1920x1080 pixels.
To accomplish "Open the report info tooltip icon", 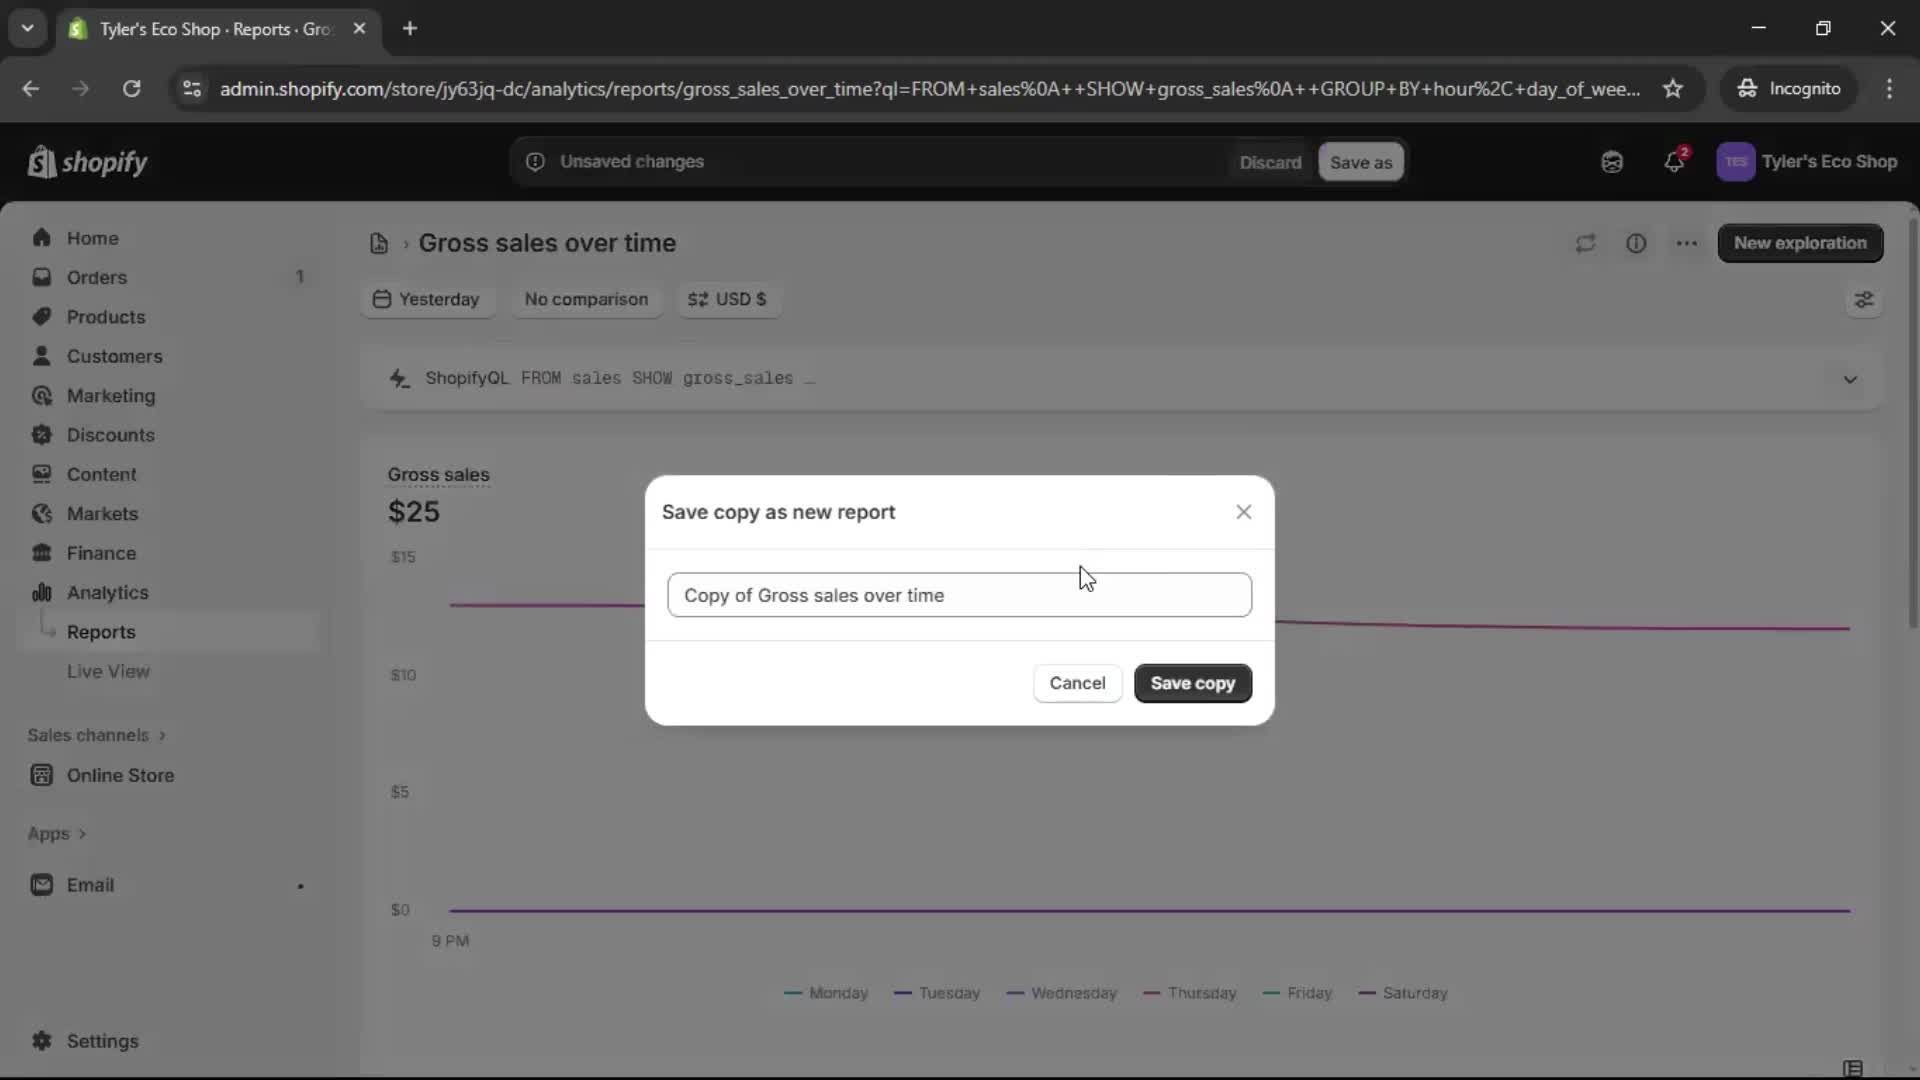I will [1636, 243].
